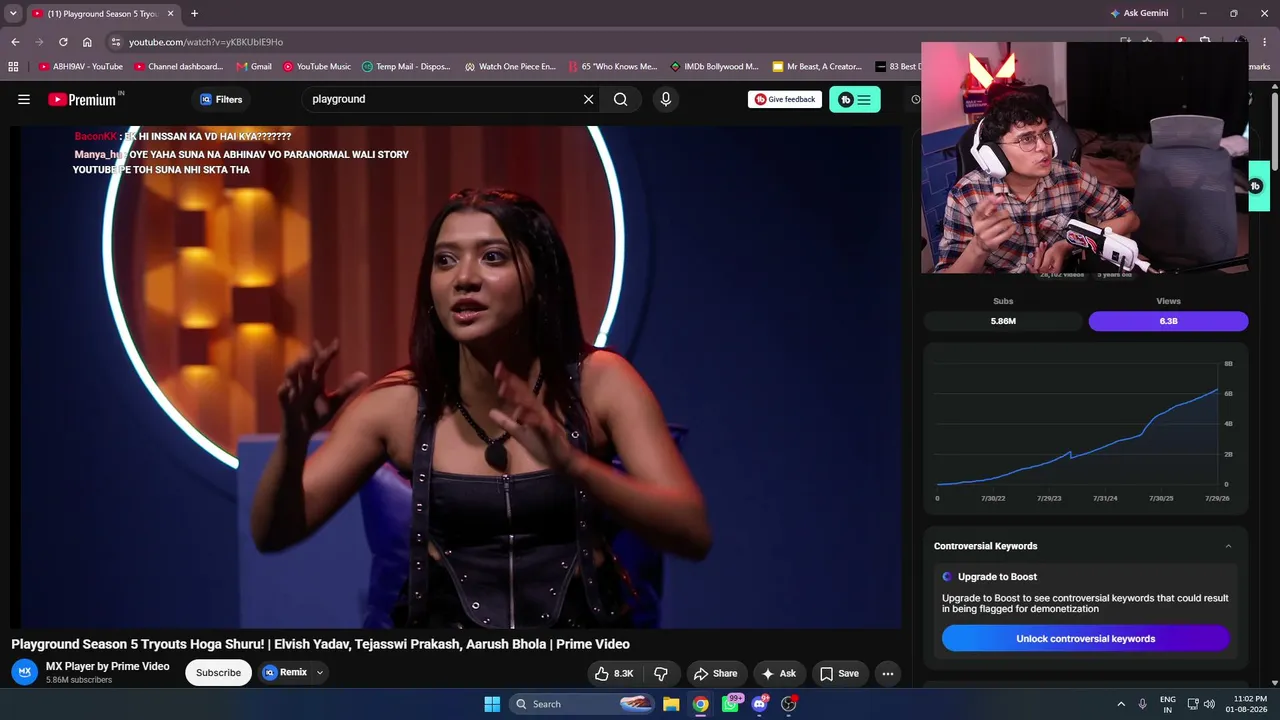Click the views growth line chart

point(1085,428)
